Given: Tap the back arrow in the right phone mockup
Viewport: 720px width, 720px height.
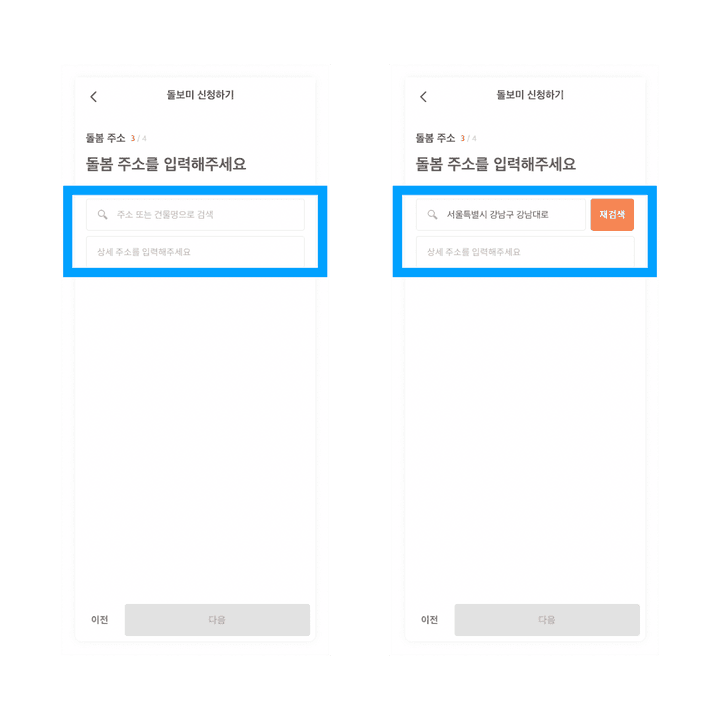Looking at the screenshot, I should (423, 96).
